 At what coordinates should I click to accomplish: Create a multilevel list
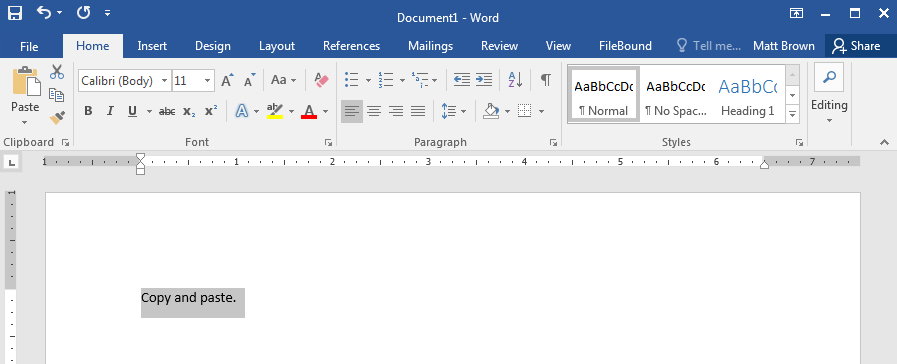pos(420,80)
